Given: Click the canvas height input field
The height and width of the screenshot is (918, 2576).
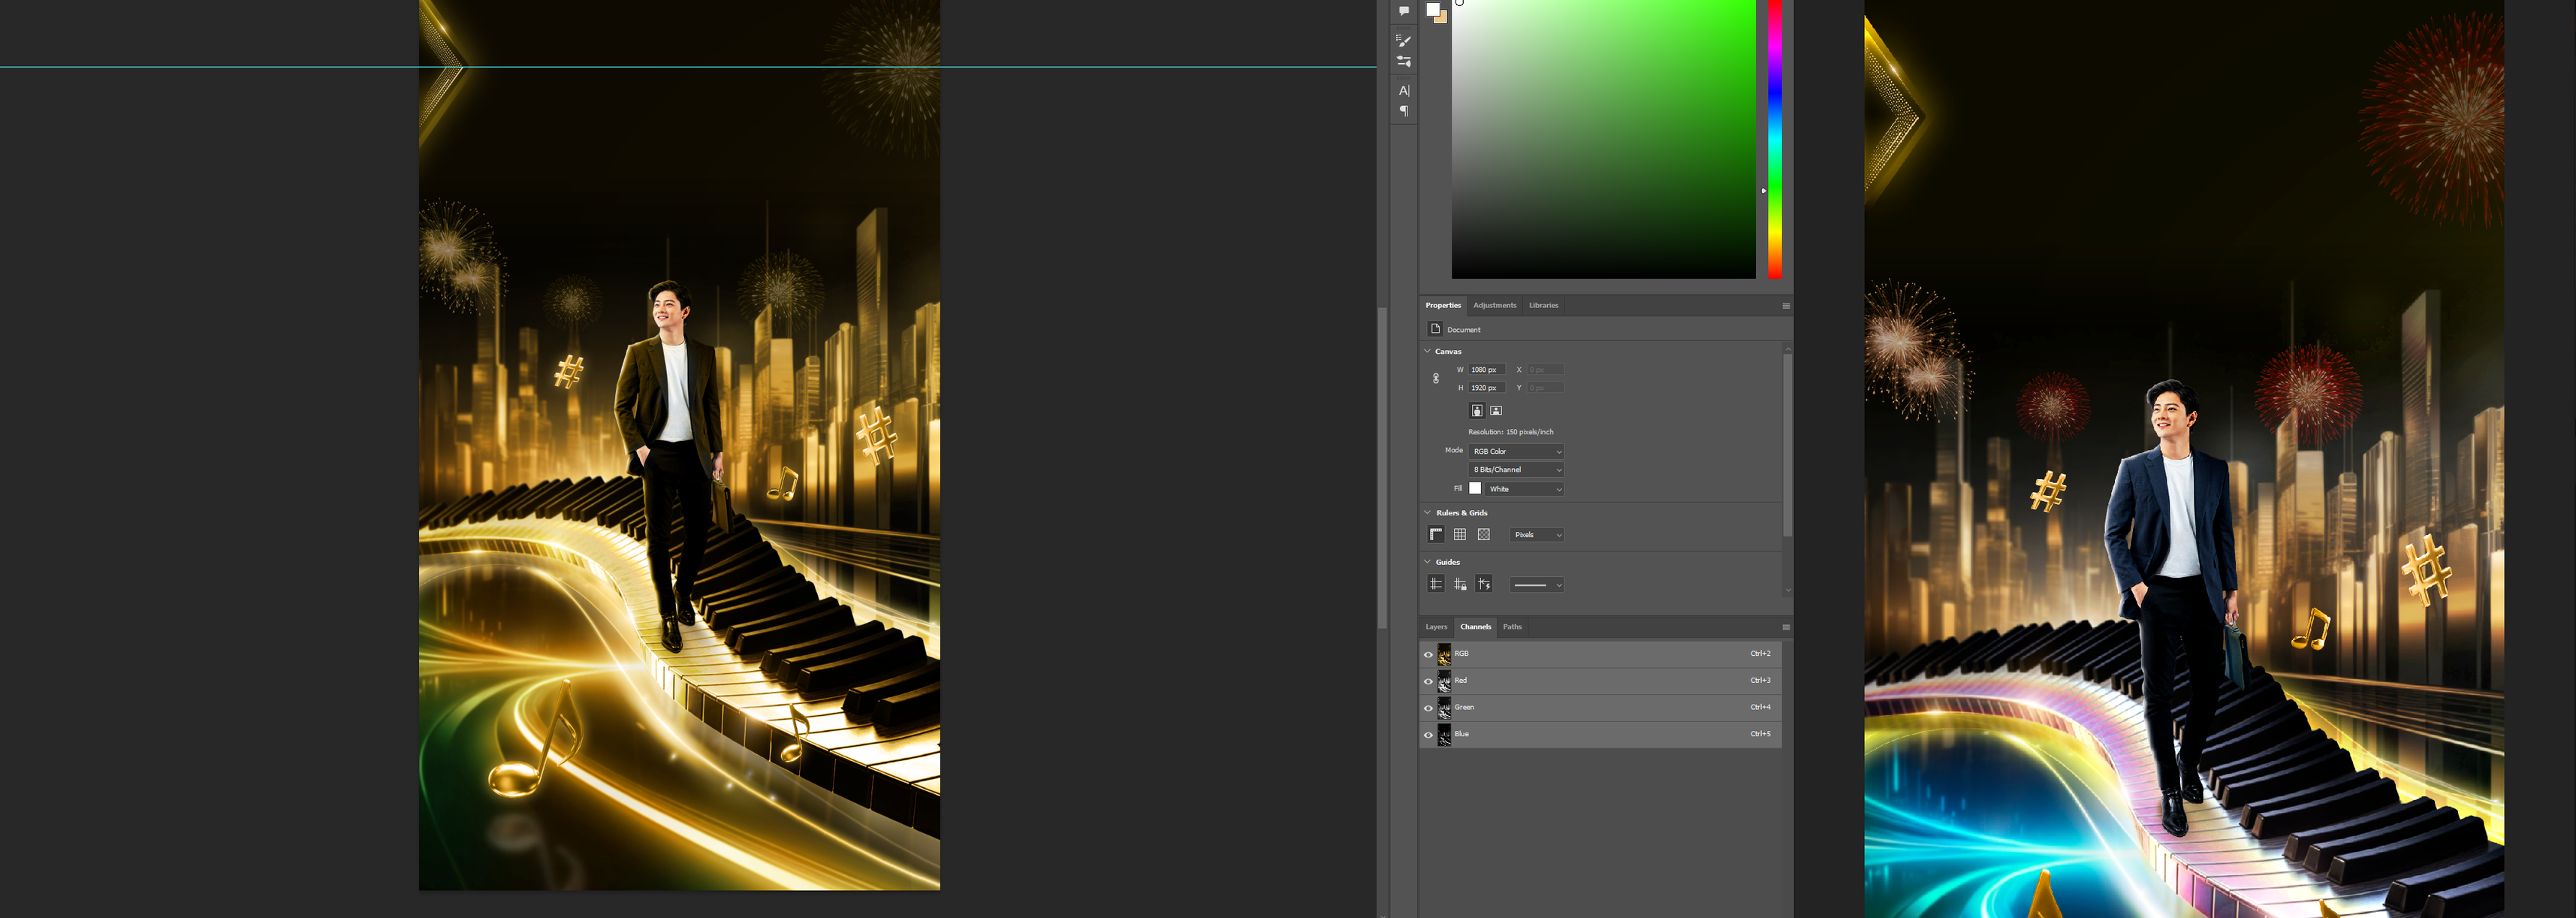Looking at the screenshot, I should coord(1486,388).
